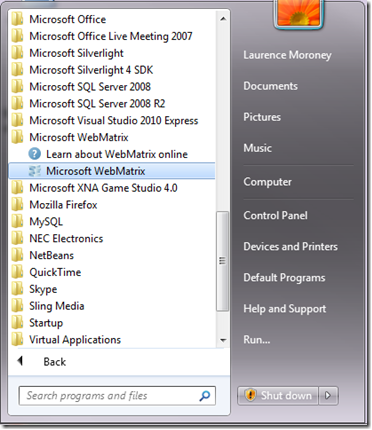The height and width of the screenshot is (430, 372).
Task: Open Help and Support
Action: 285,309
